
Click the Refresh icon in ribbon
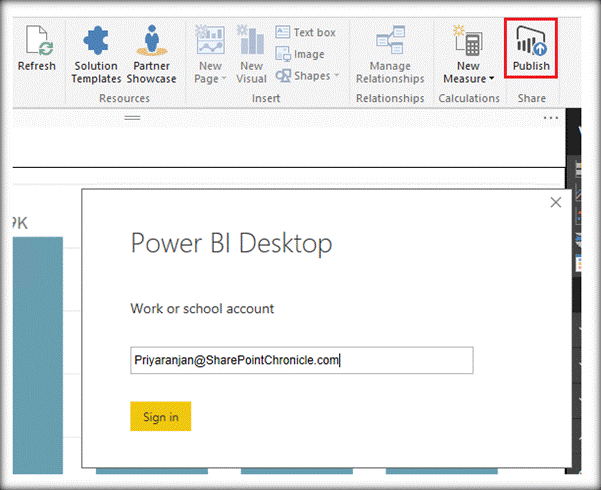coord(39,40)
